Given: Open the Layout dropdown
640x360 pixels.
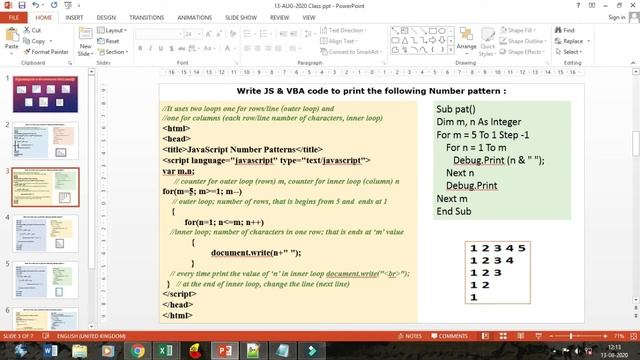Looking at the screenshot, I should click(x=112, y=30).
